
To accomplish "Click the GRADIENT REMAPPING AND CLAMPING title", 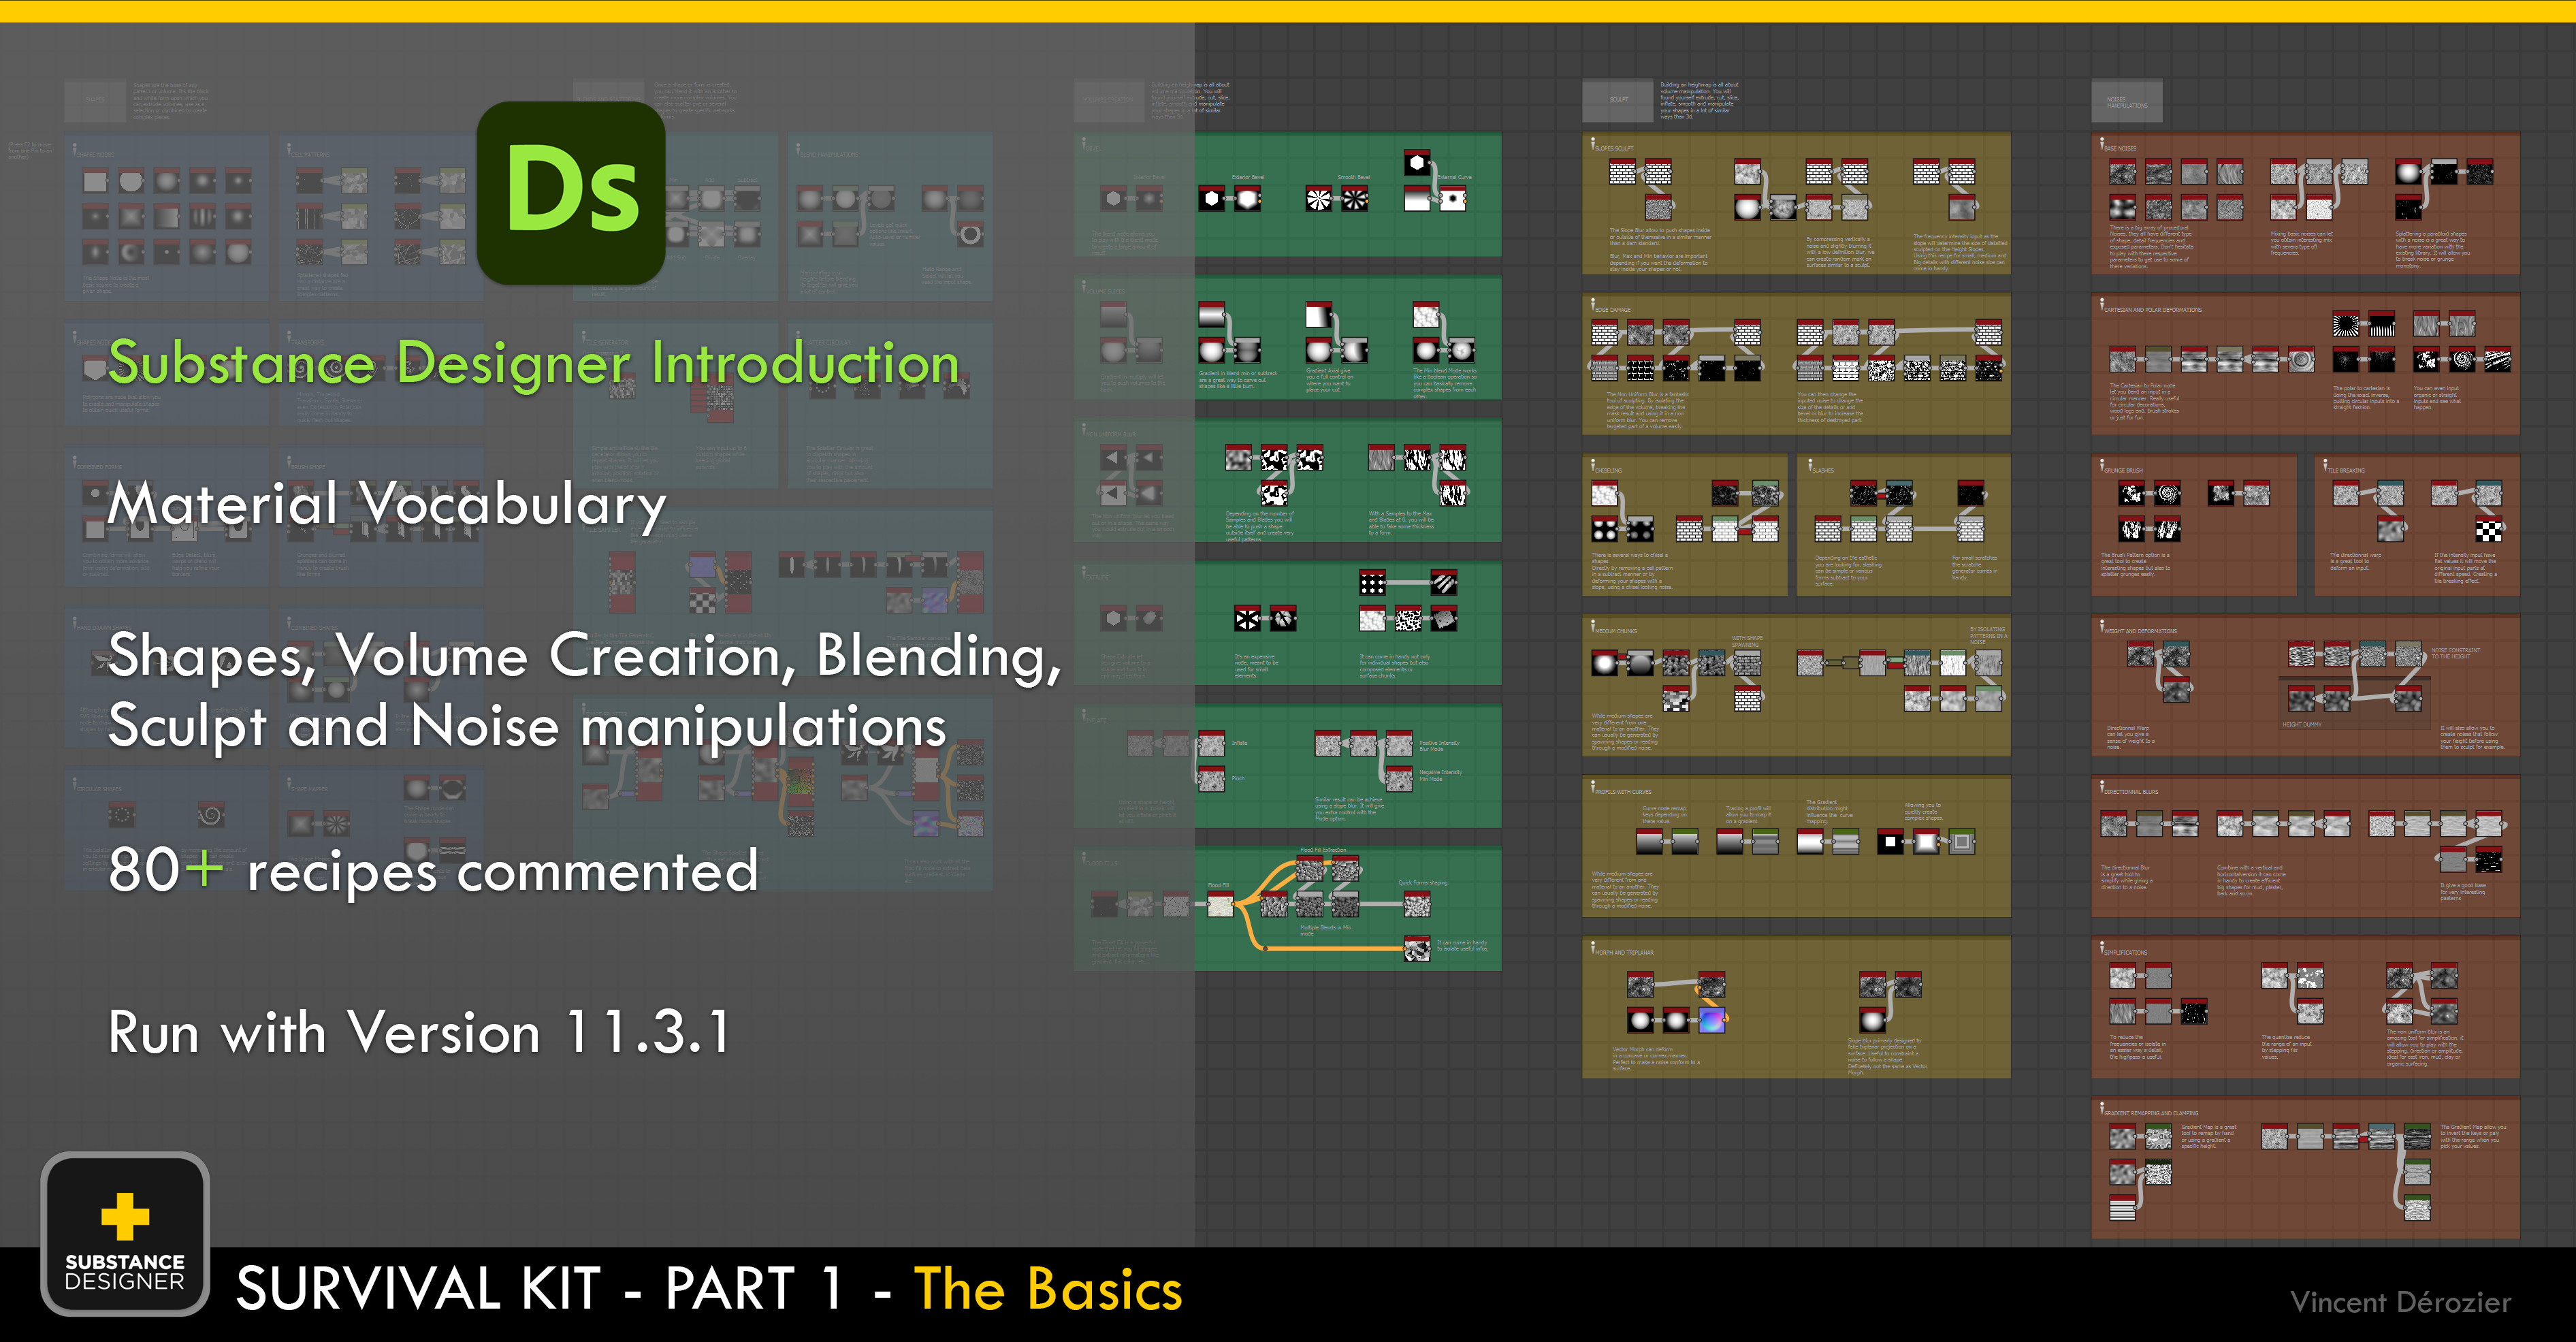I will click(x=2151, y=1113).
